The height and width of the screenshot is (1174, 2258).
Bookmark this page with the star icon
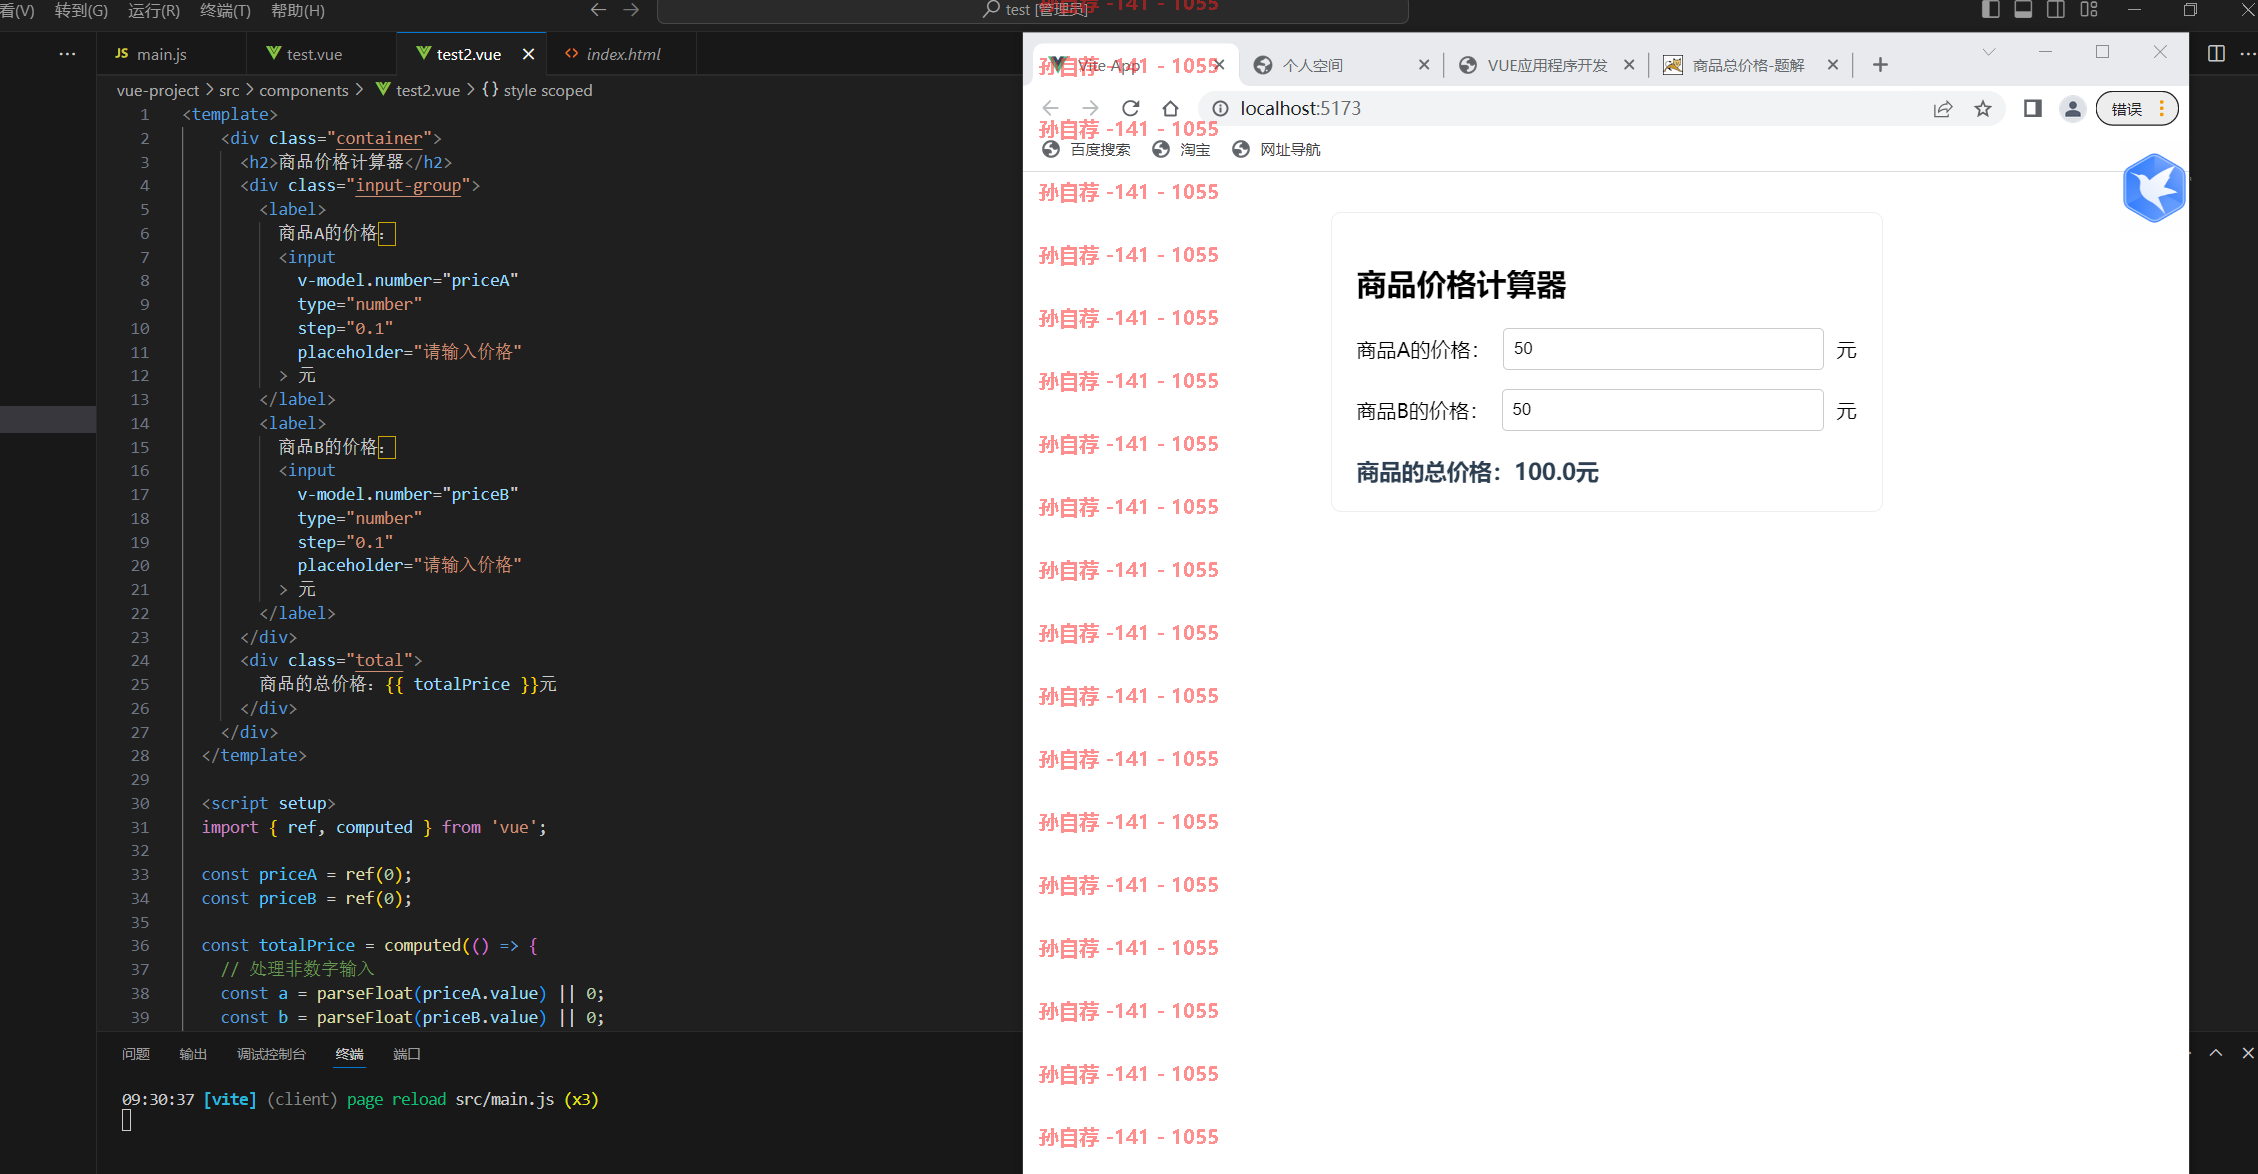(x=1983, y=109)
